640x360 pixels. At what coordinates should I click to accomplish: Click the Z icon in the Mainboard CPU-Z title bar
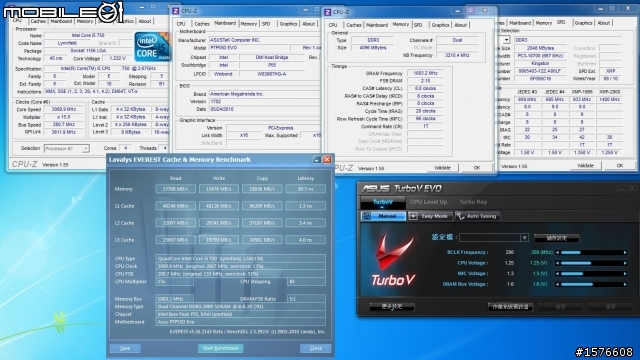tap(176, 11)
